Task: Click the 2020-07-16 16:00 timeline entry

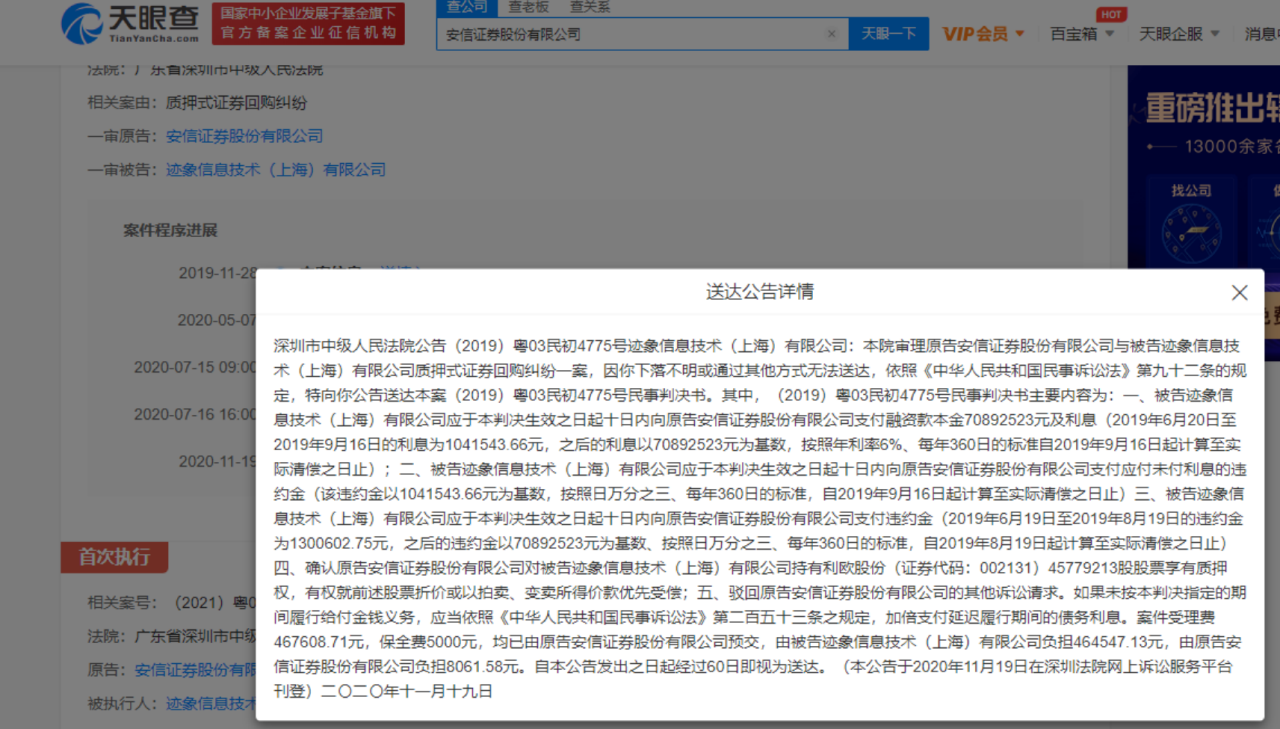Action: [x=195, y=414]
